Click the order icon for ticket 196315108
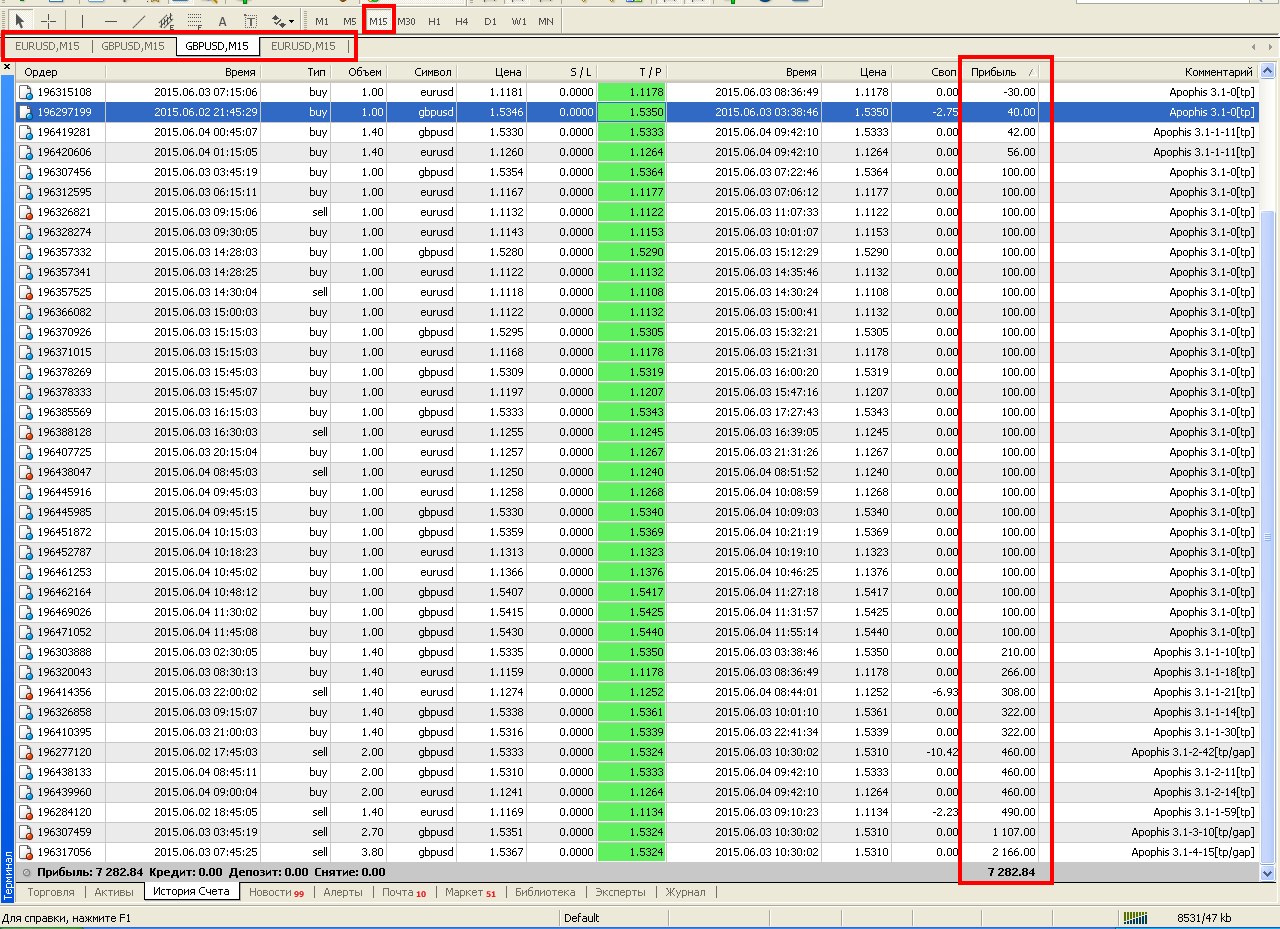1280x929 pixels. 26,92
